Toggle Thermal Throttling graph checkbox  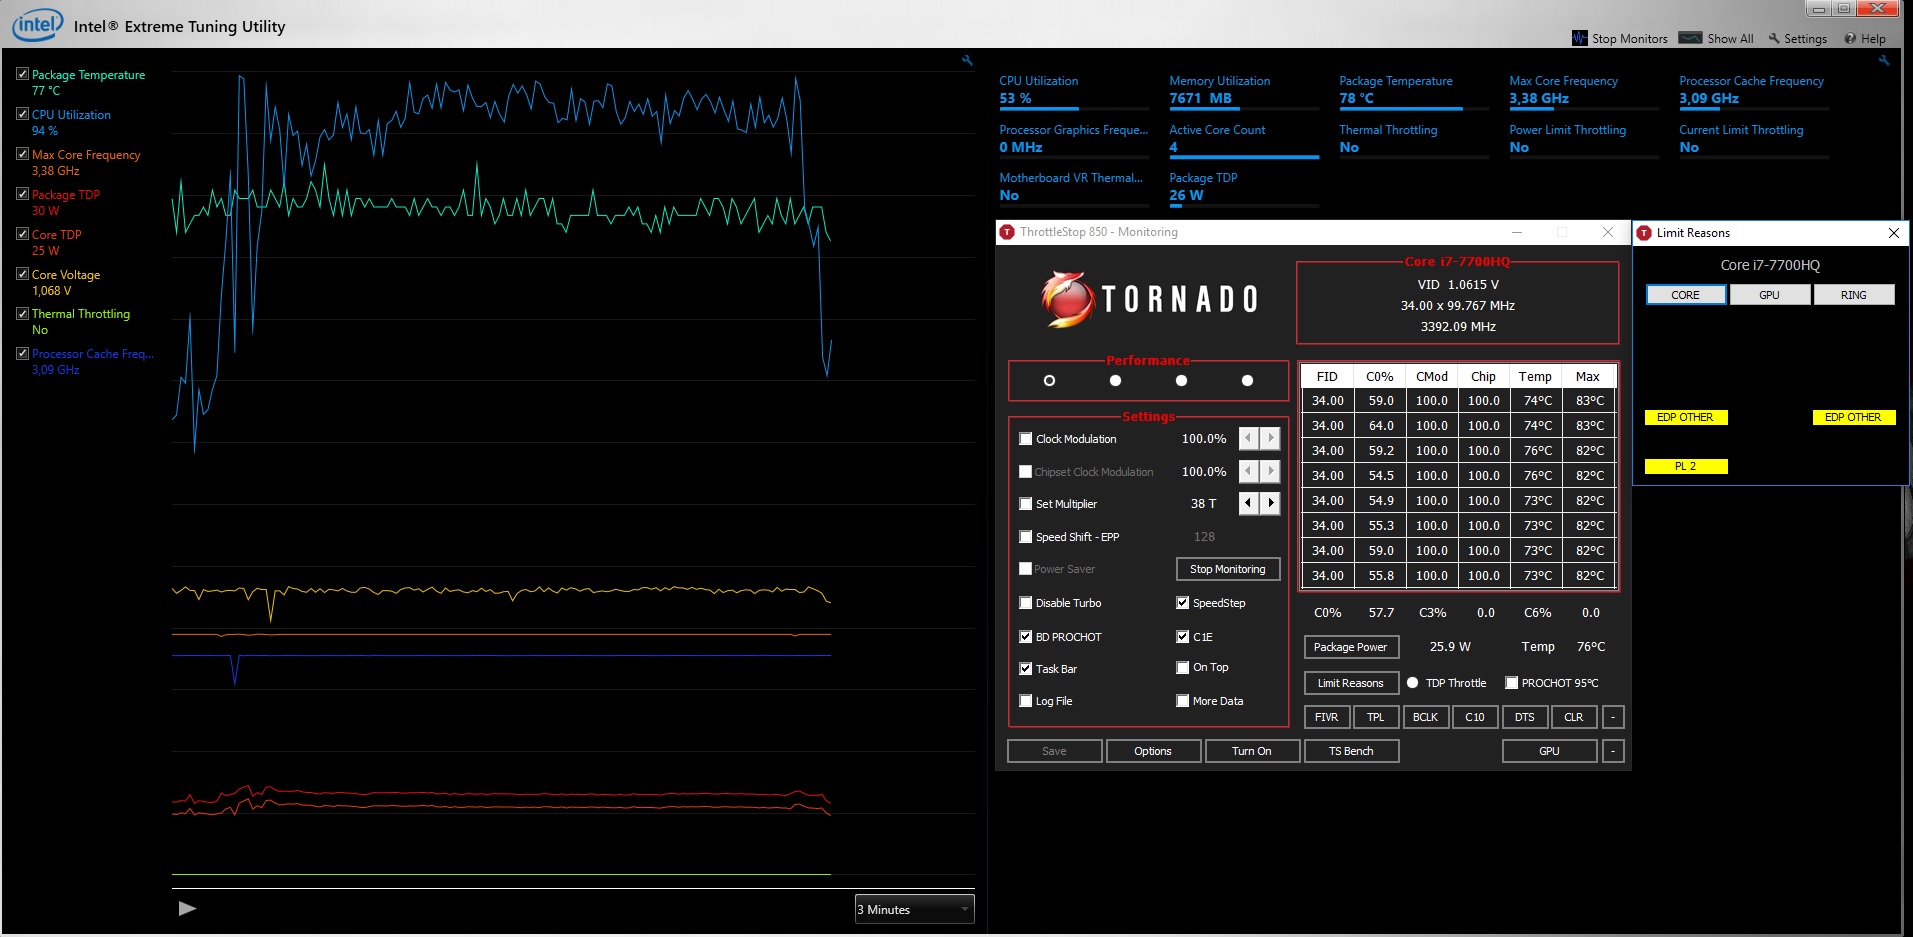tap(22, 313)
